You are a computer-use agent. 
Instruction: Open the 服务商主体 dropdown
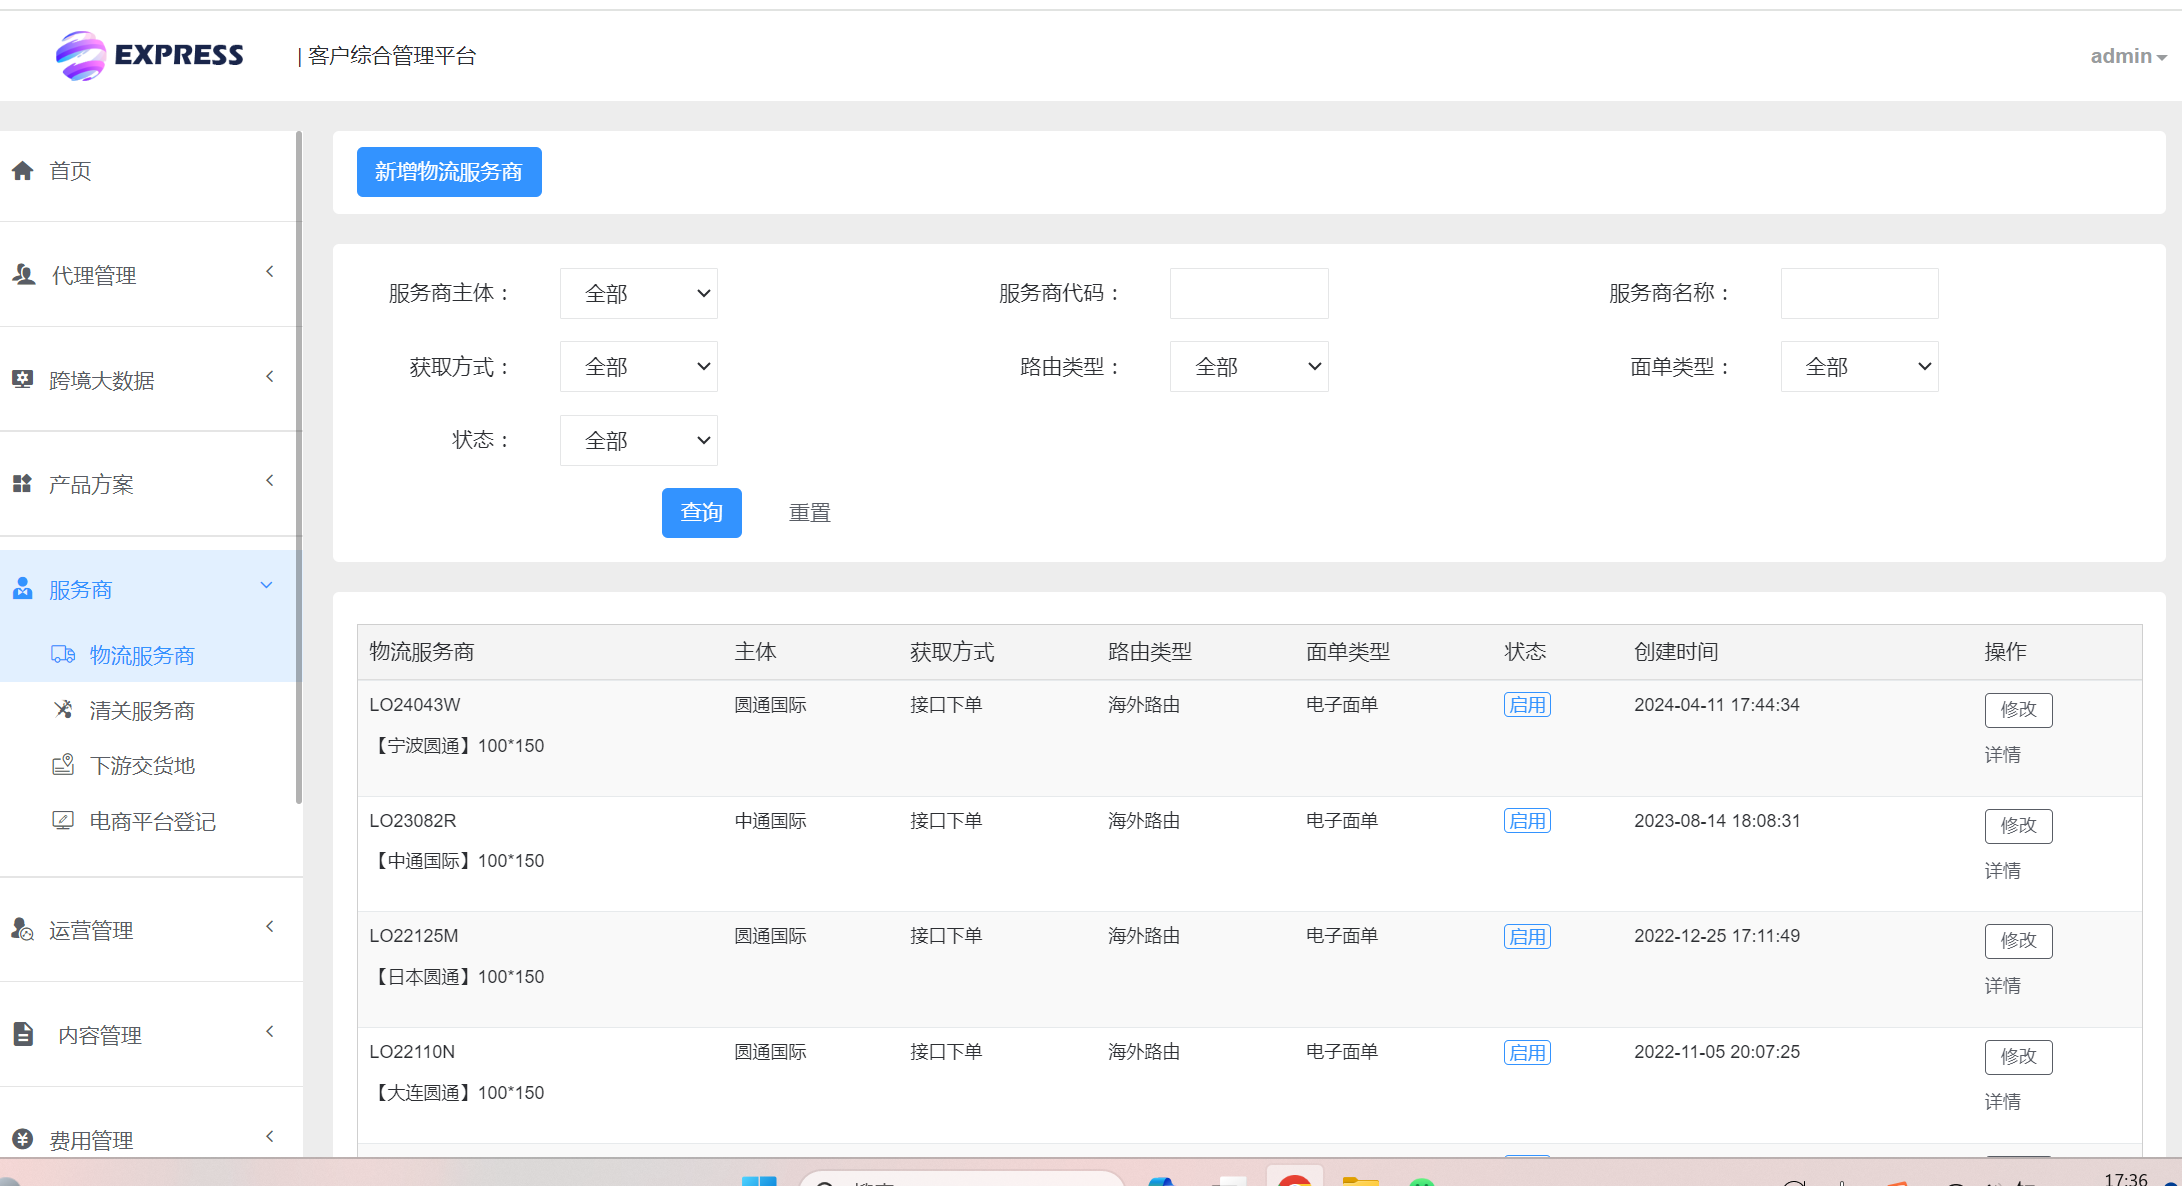(639, 293)
